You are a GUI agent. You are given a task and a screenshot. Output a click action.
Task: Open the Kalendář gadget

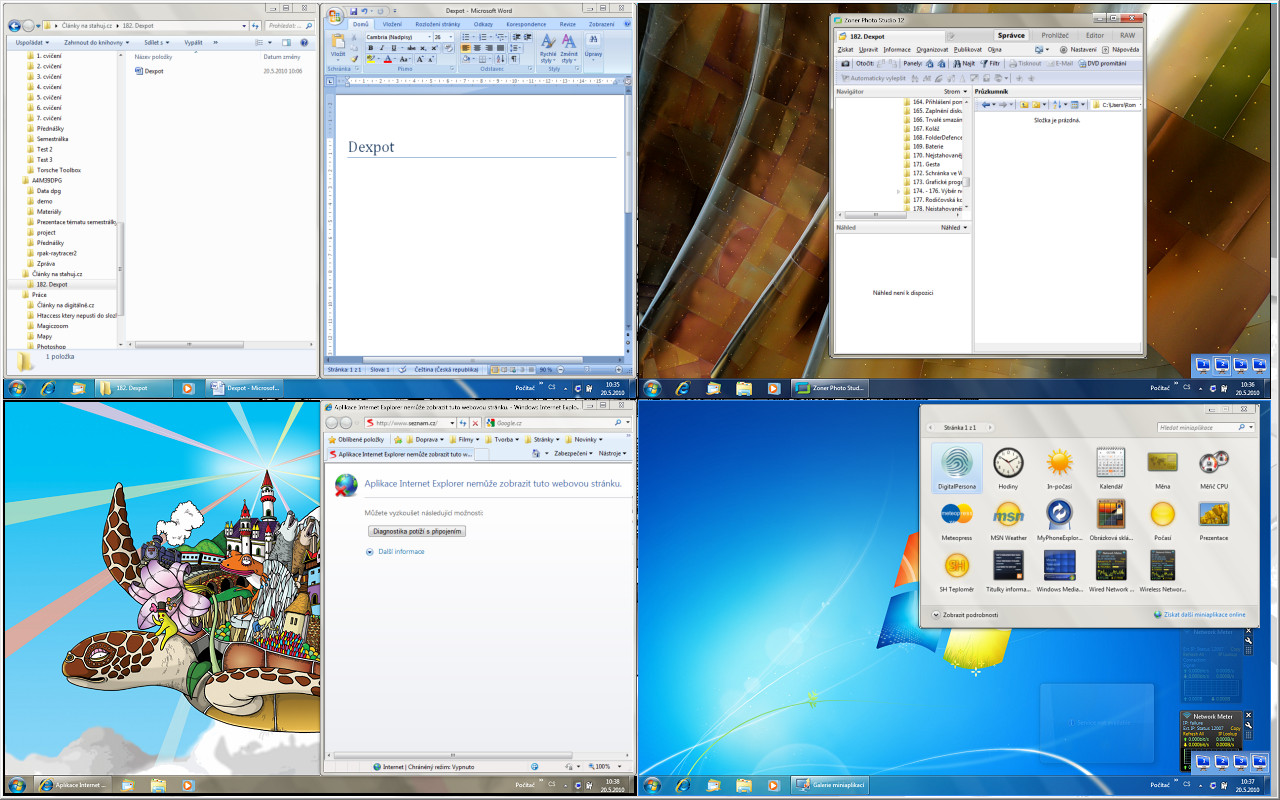(1111, 468)
